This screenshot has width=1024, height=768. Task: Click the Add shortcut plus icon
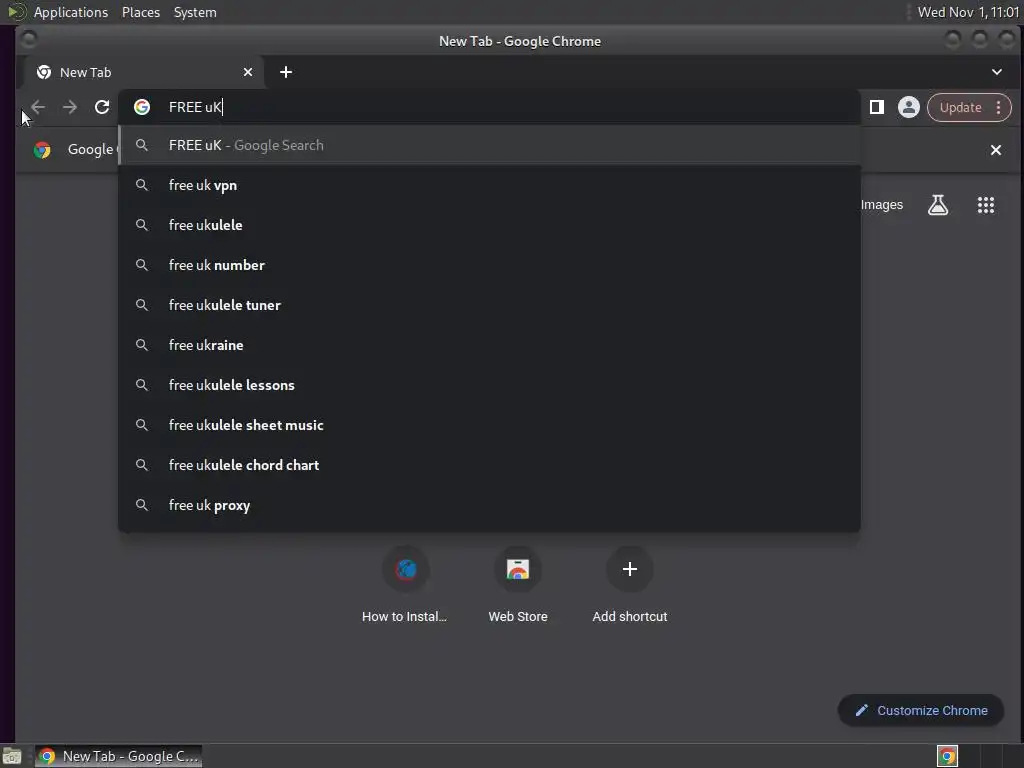(x=630, y=569)
